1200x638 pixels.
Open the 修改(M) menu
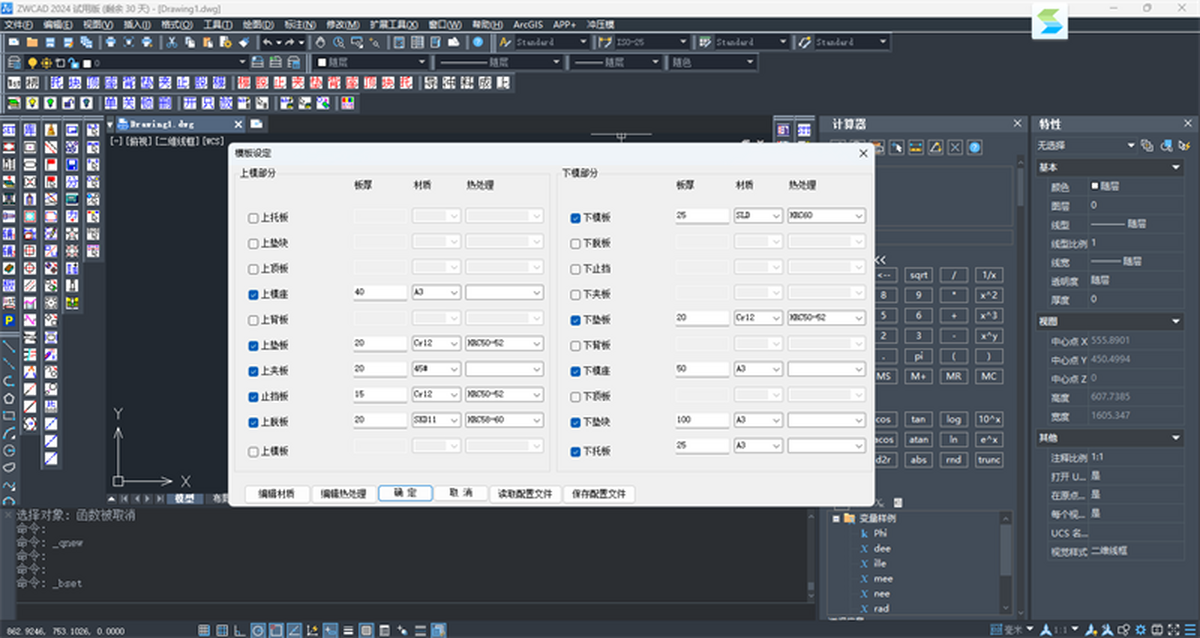click(343, 23)
